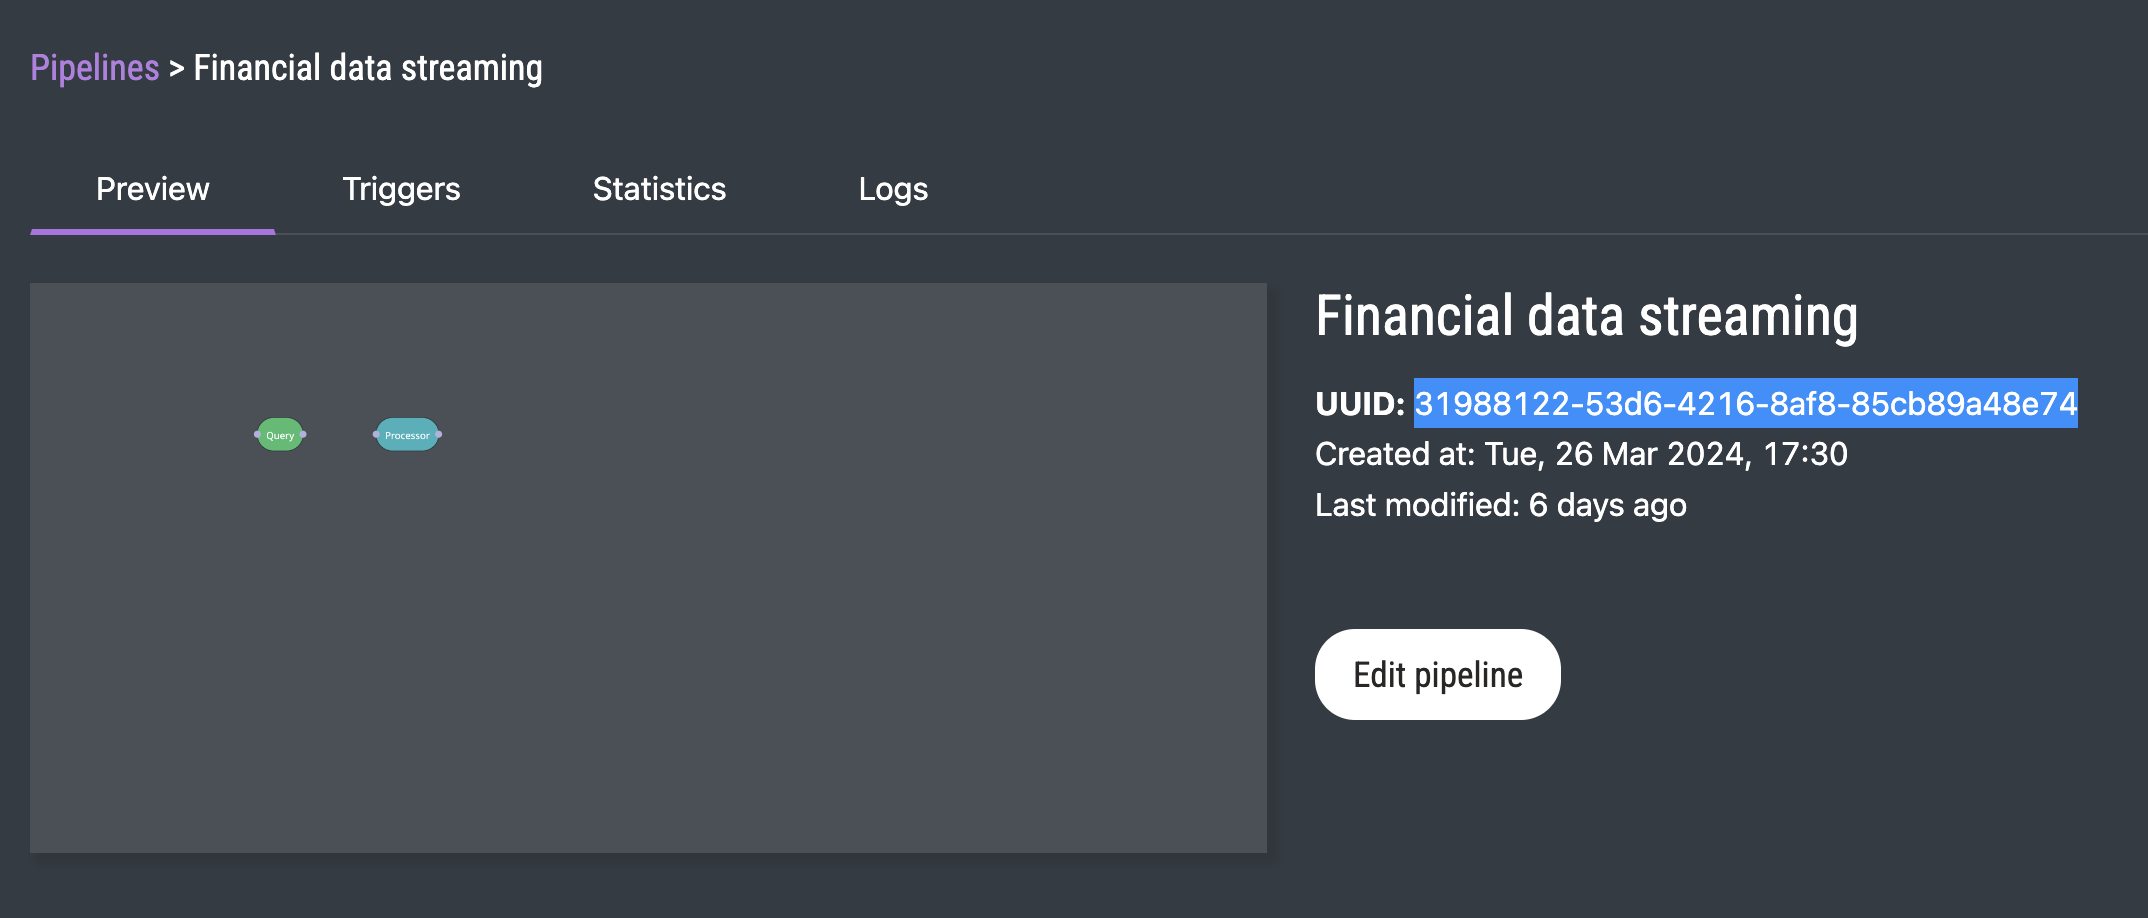Viewport: 2148px width, 918px height.
Task: Select the teal Processor node
Action: coord(407,435)
